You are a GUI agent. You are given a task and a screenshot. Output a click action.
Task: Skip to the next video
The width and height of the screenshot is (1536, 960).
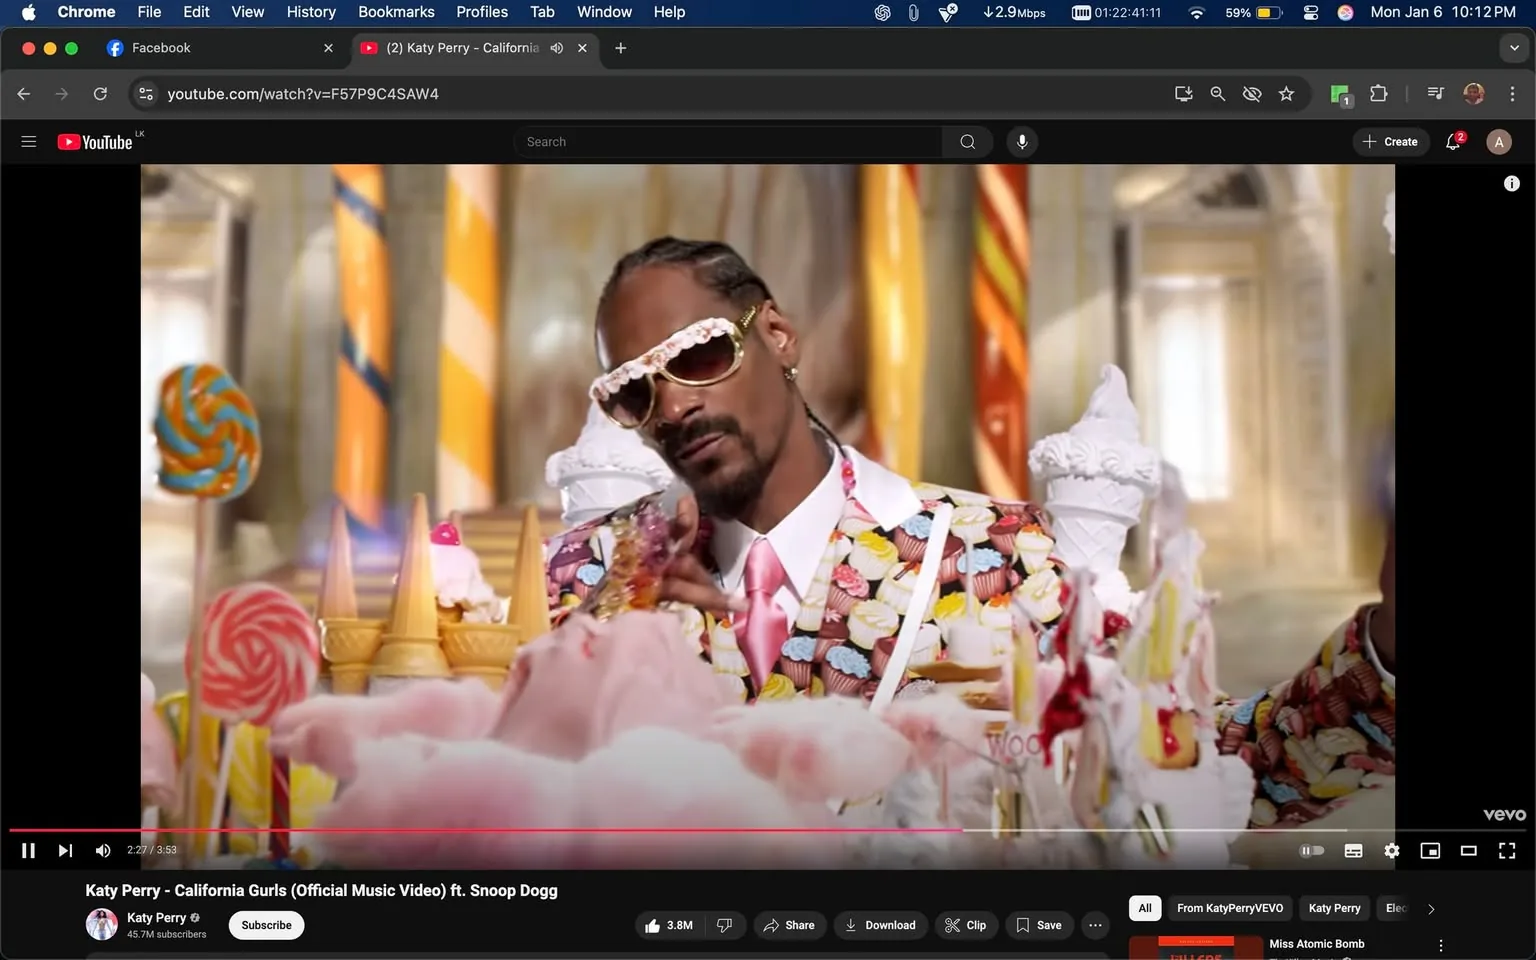point(64,850)
